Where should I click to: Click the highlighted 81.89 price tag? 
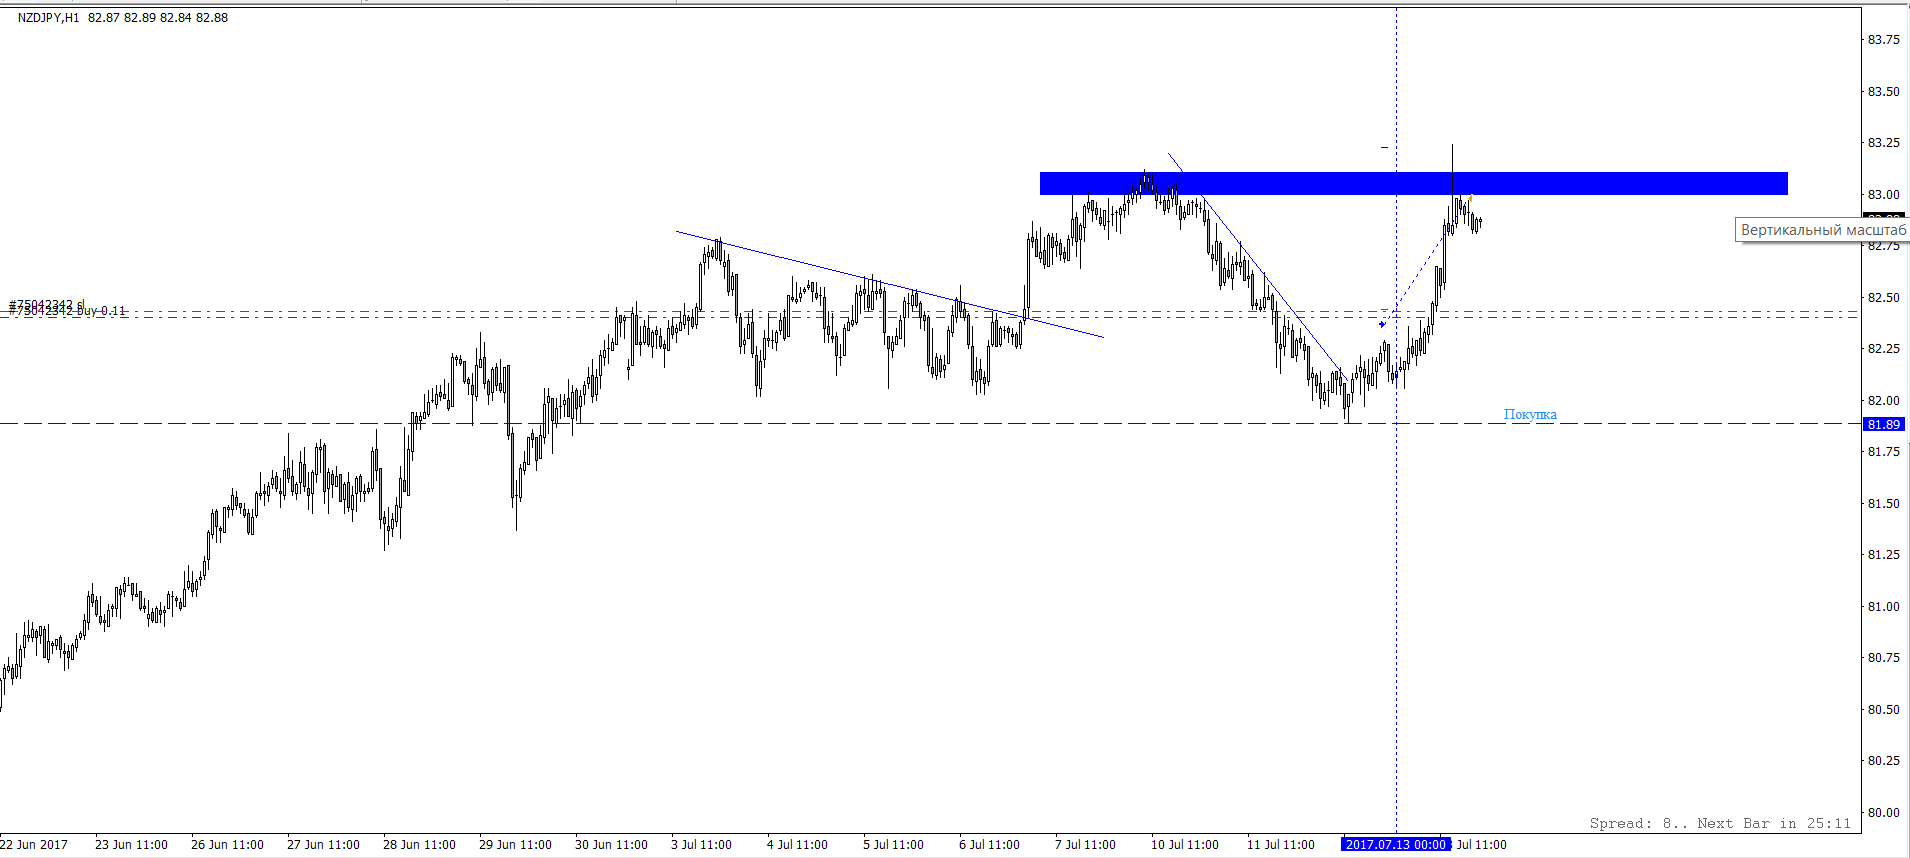[1883, 424]
